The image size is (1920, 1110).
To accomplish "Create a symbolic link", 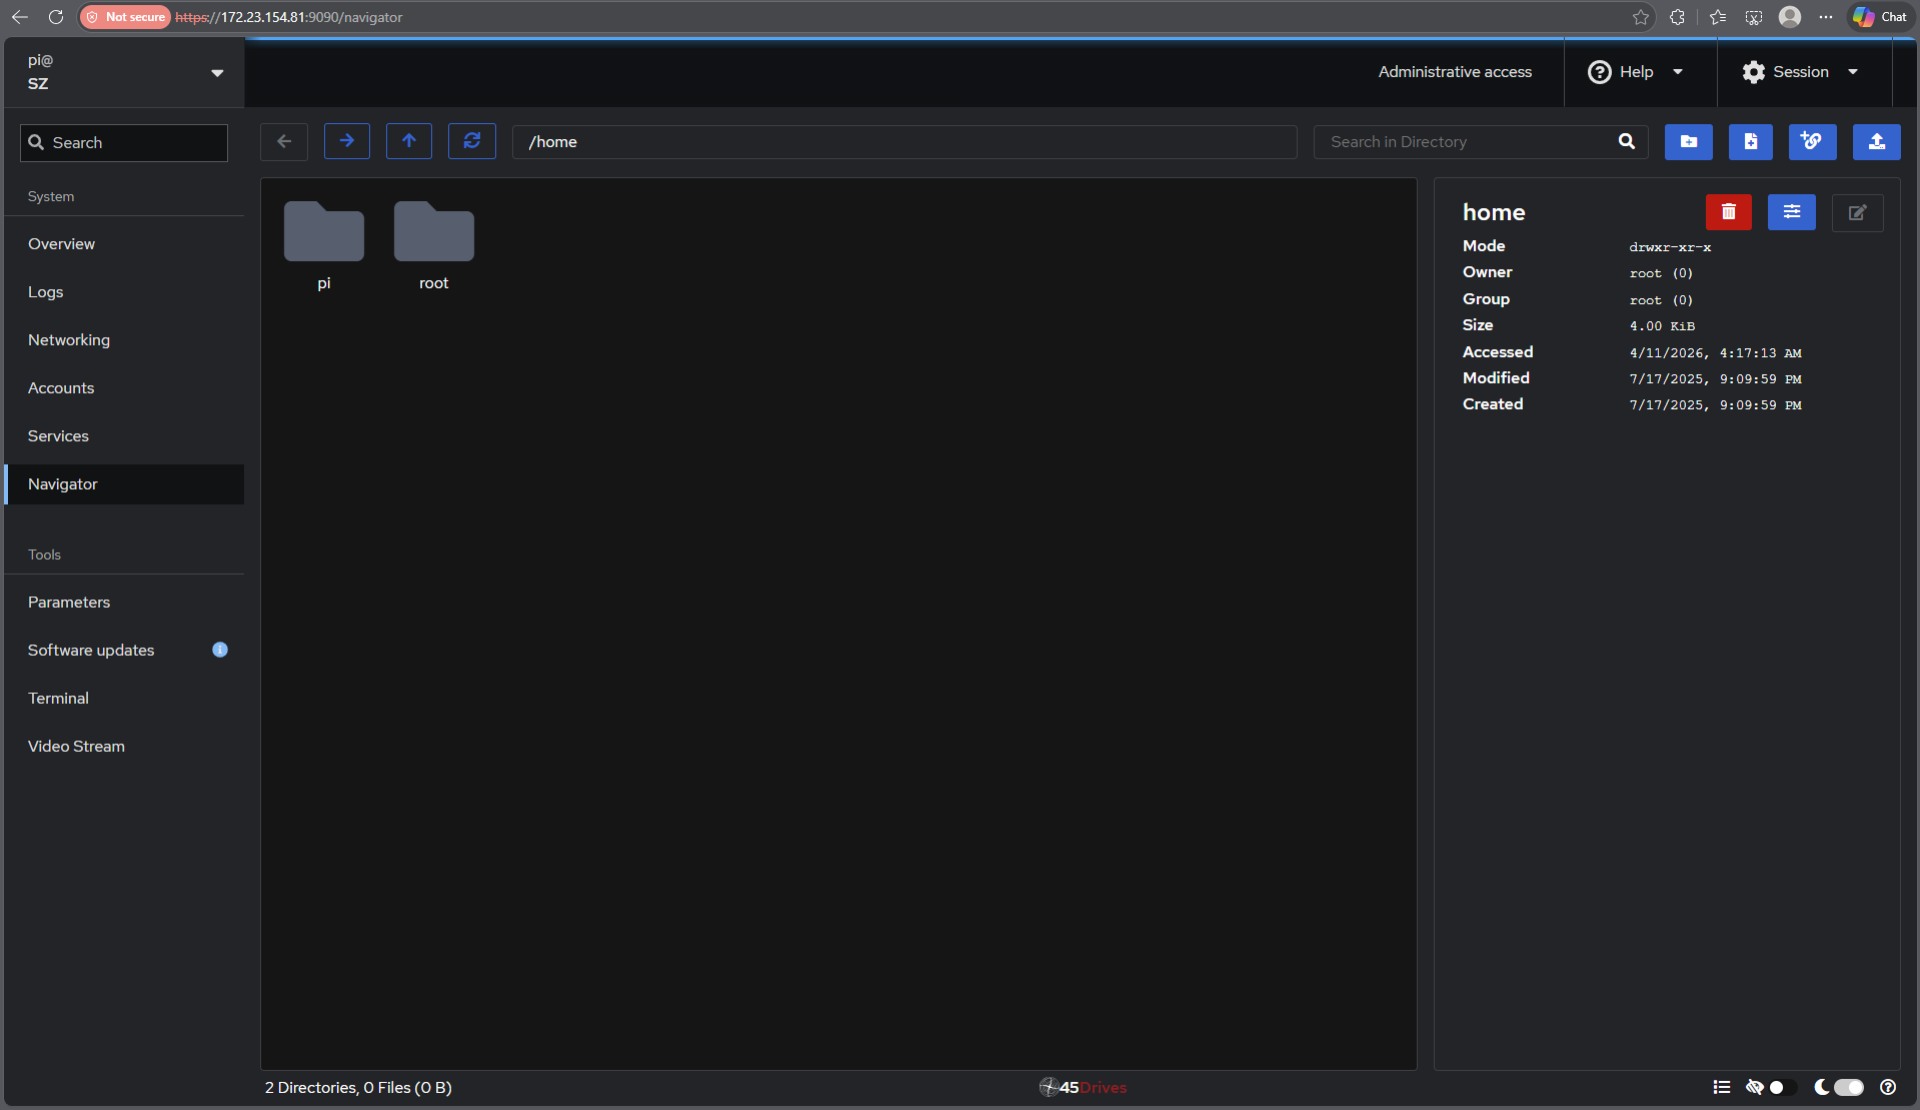I will 1812,141.
